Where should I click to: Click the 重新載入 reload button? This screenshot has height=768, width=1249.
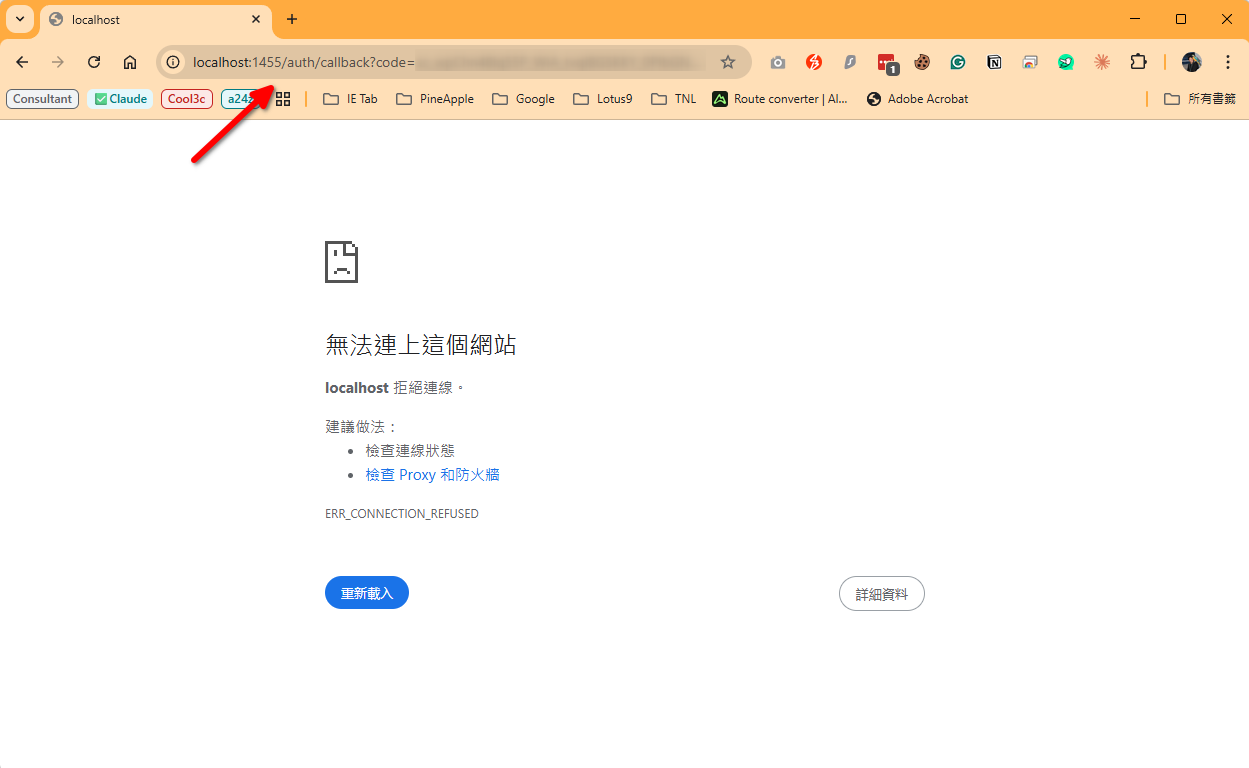click(367, 593)
